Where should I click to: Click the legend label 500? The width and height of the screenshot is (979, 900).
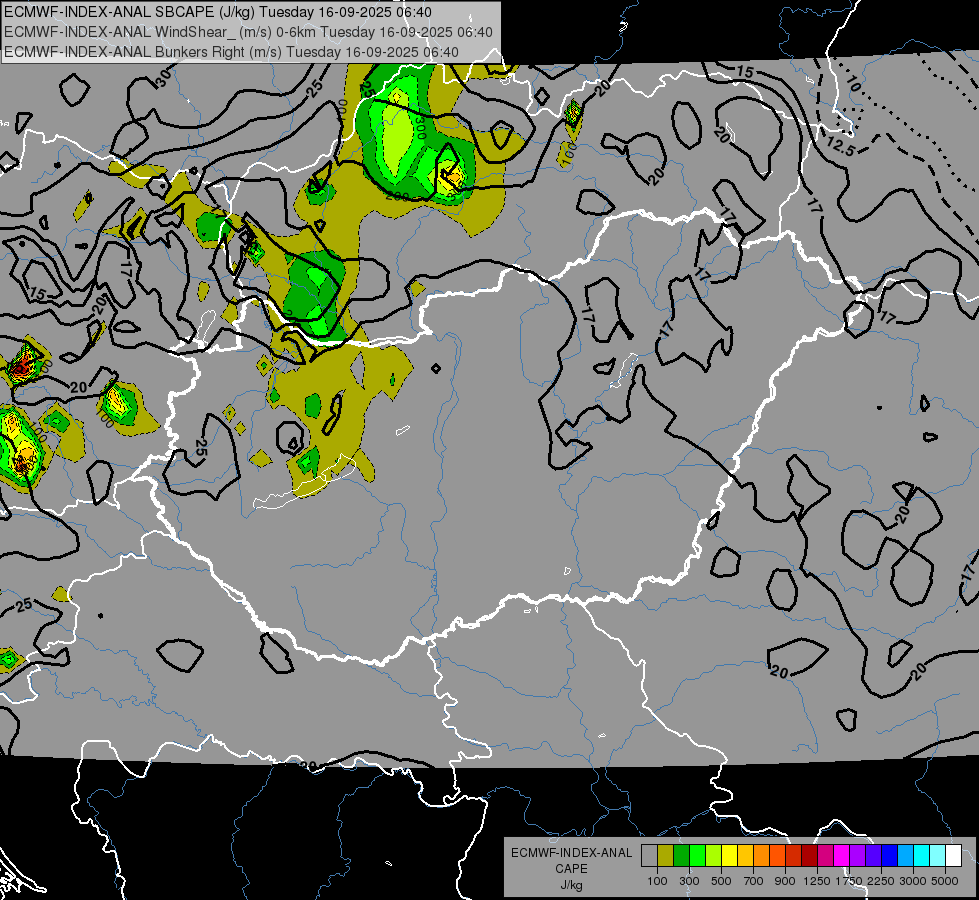point(721,881)
